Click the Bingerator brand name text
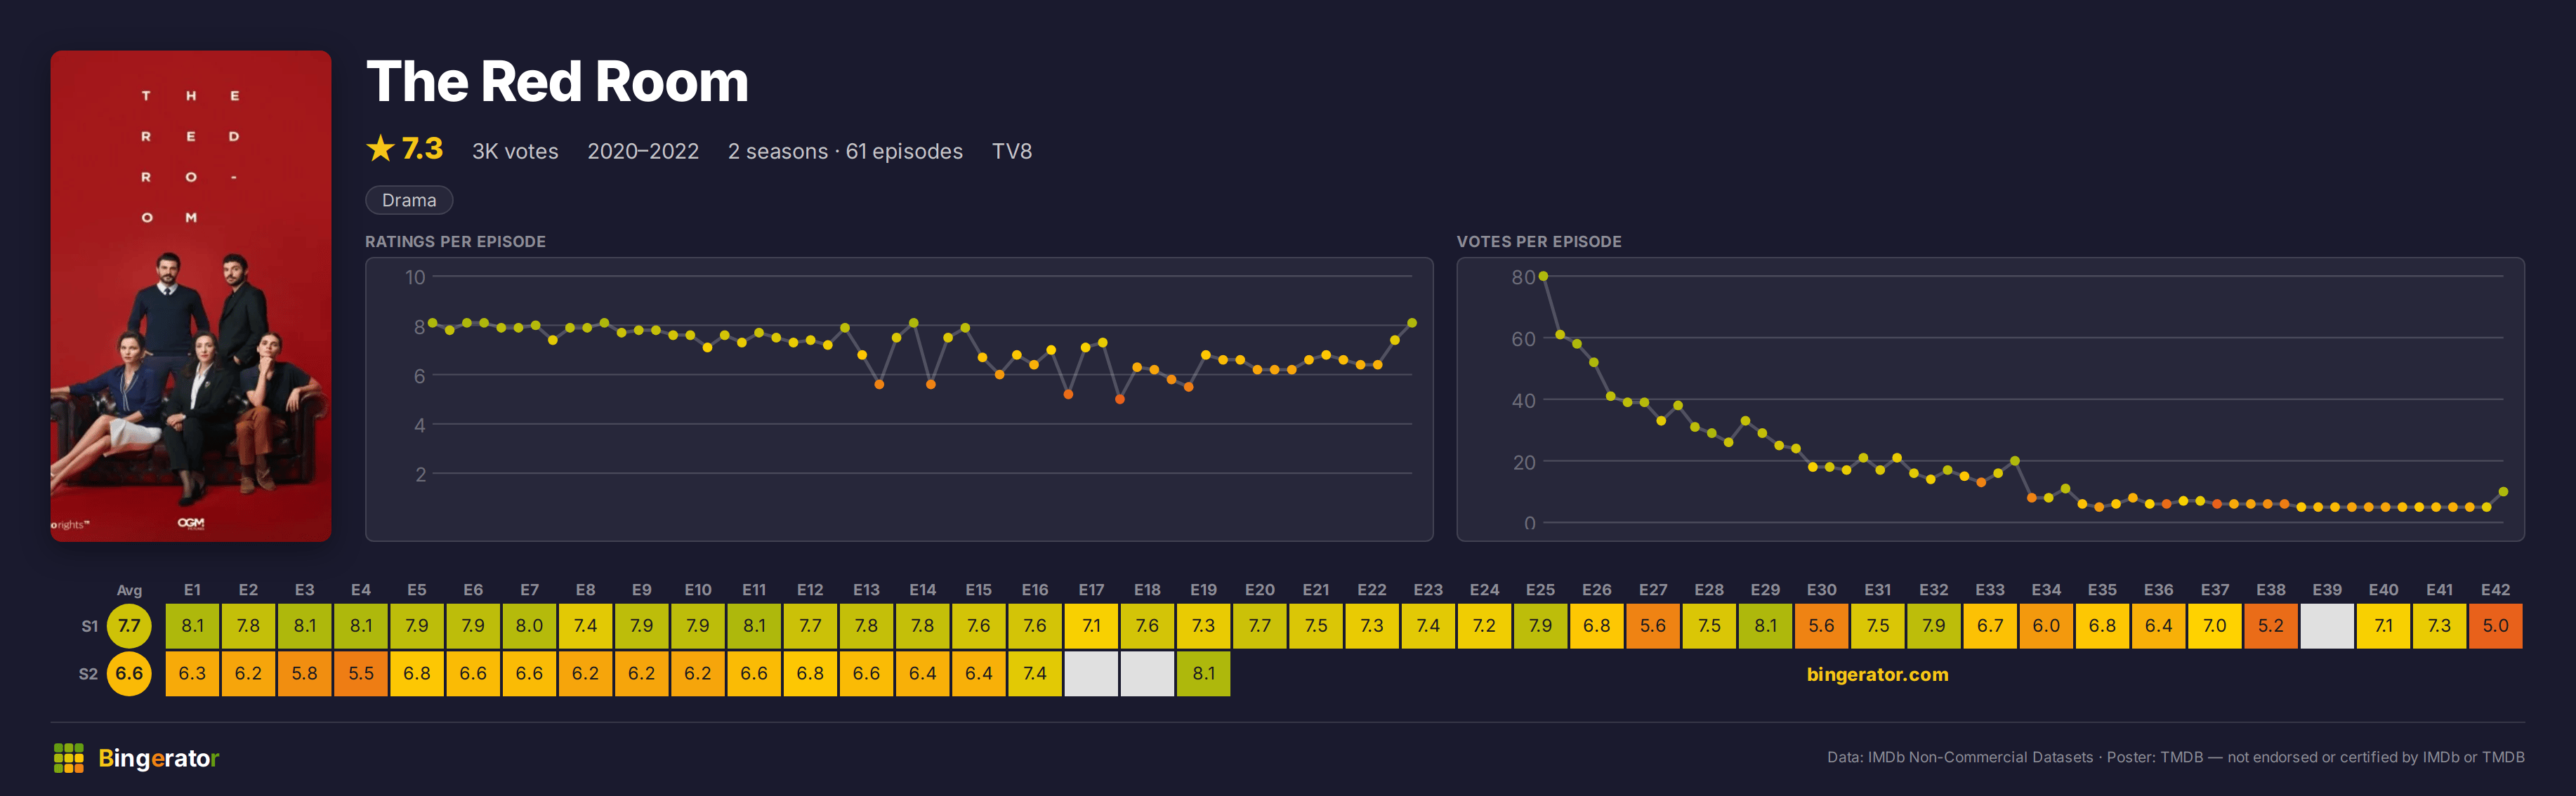2576x796 pixels. (x=158, y=758)
